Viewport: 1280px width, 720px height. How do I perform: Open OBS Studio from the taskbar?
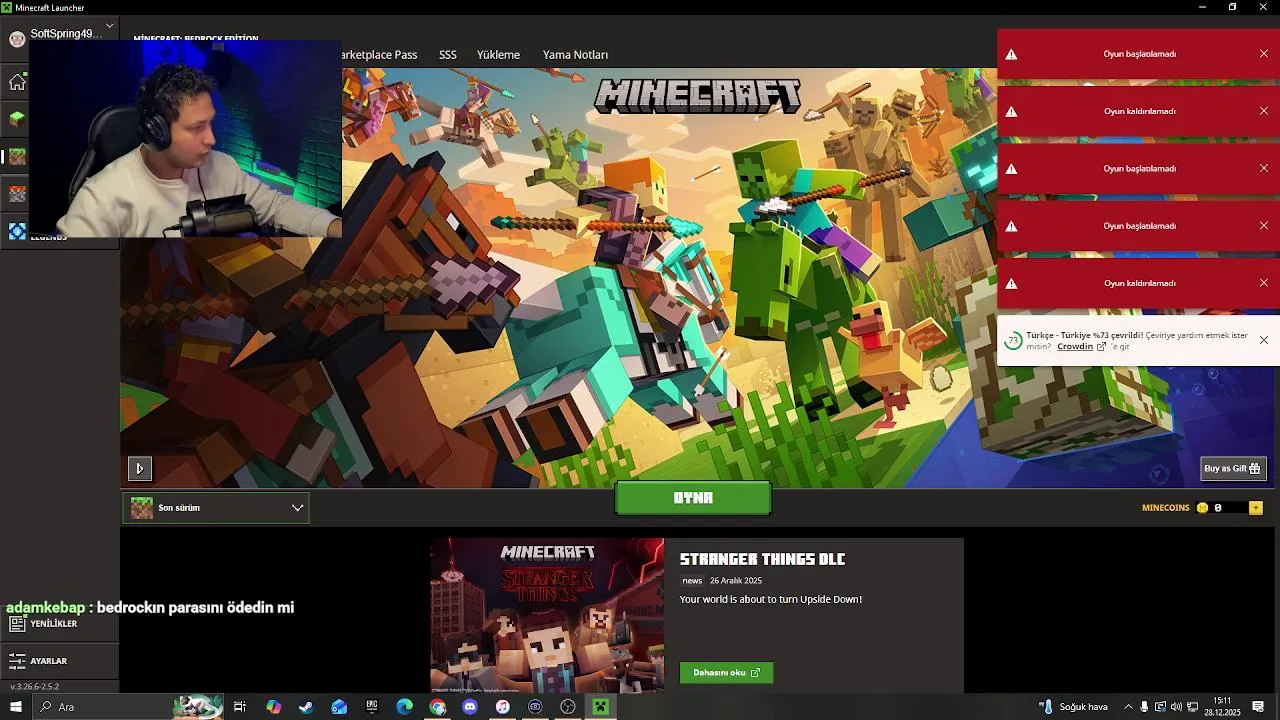pyautogui.click(x=568, y=707)
